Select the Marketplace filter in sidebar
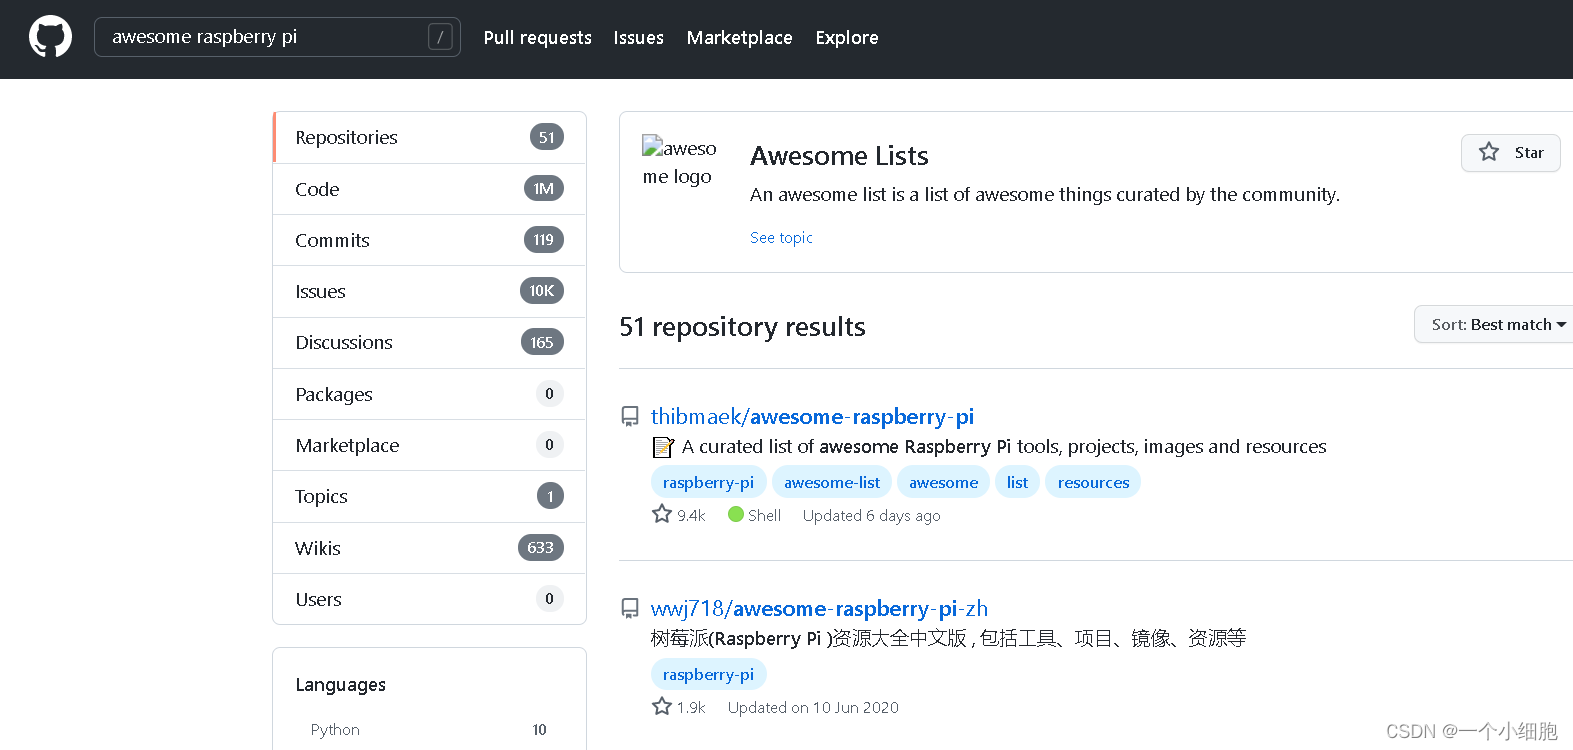This screenshot has width=1573, height=750. tap(429, 445)
